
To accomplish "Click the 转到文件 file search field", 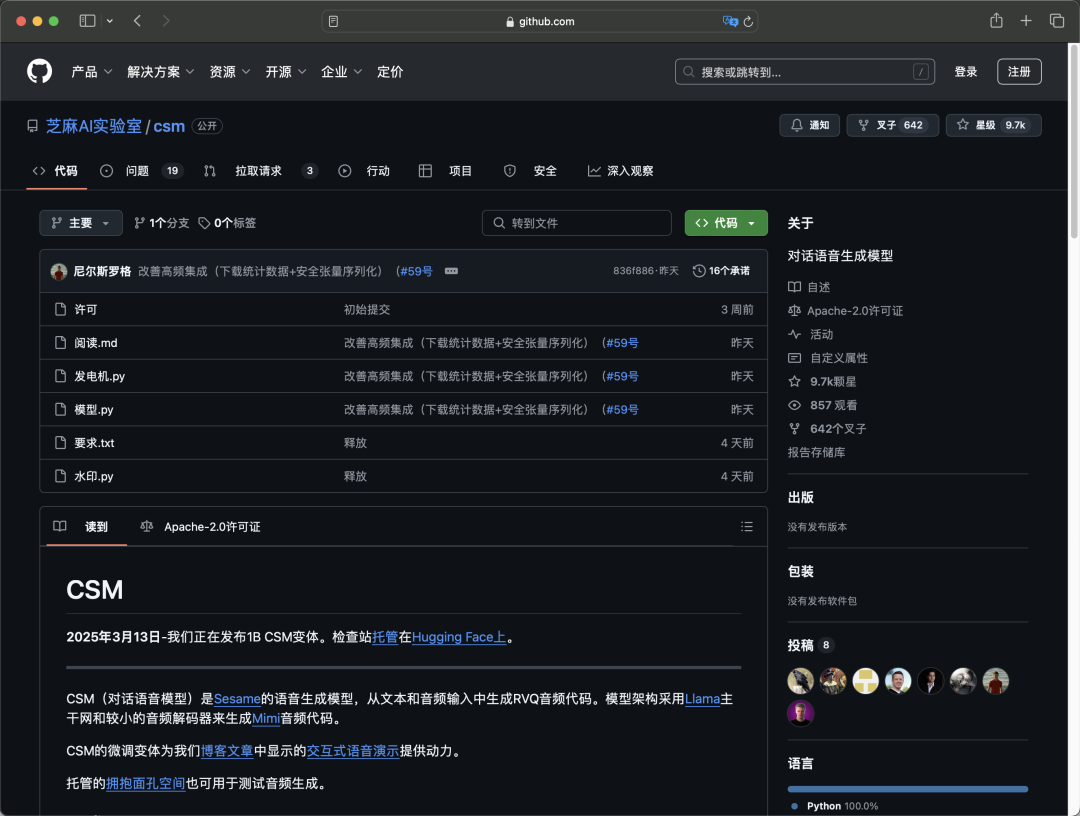I will pos(577,223).
